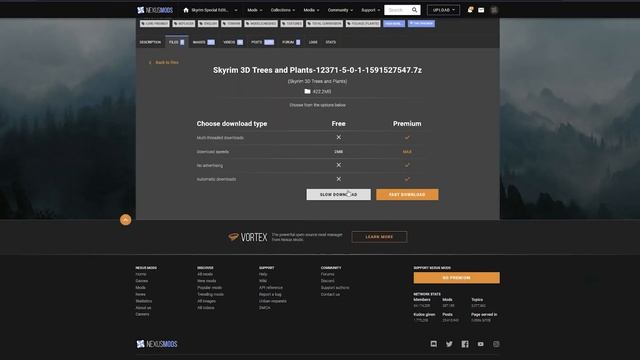Screen dimensions: 640x360
Task: Open the API reference footer link
Action: 271,288
